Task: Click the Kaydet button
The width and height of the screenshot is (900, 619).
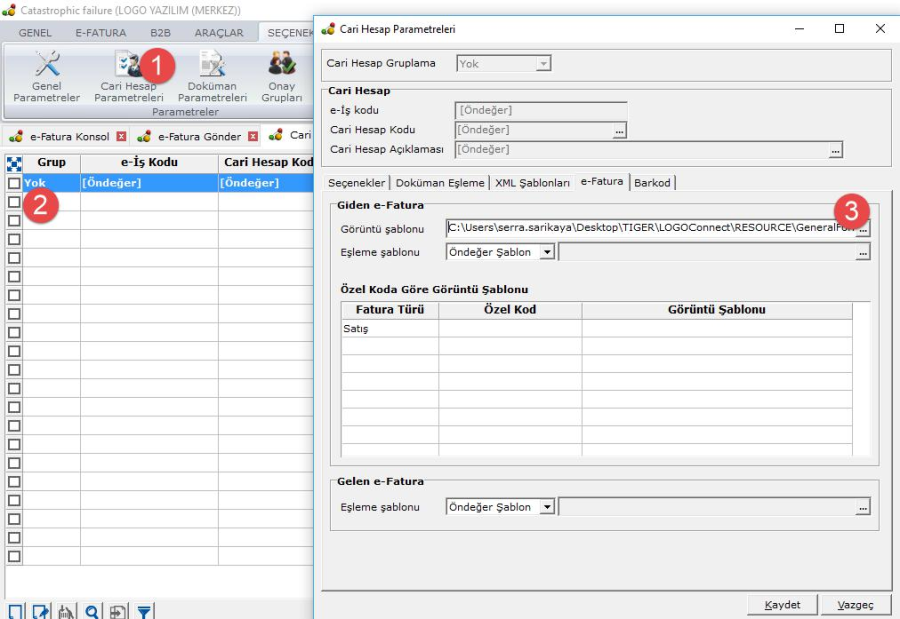Action: [782, 605]
